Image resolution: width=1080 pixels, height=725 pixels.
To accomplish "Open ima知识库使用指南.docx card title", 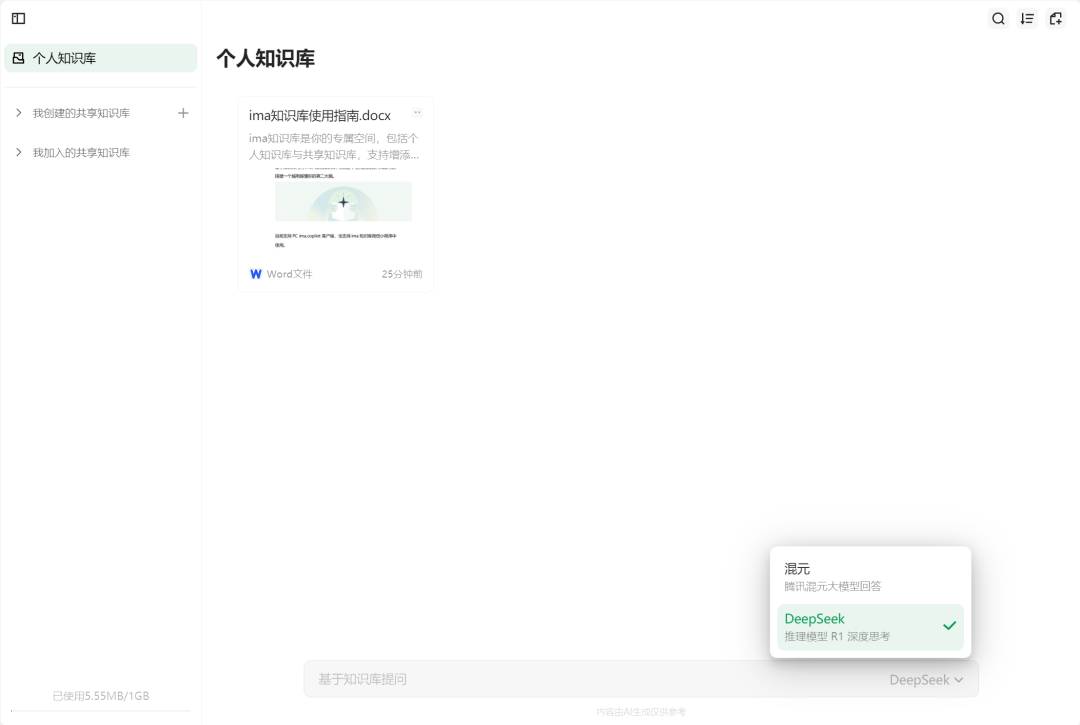I will 320,115.
